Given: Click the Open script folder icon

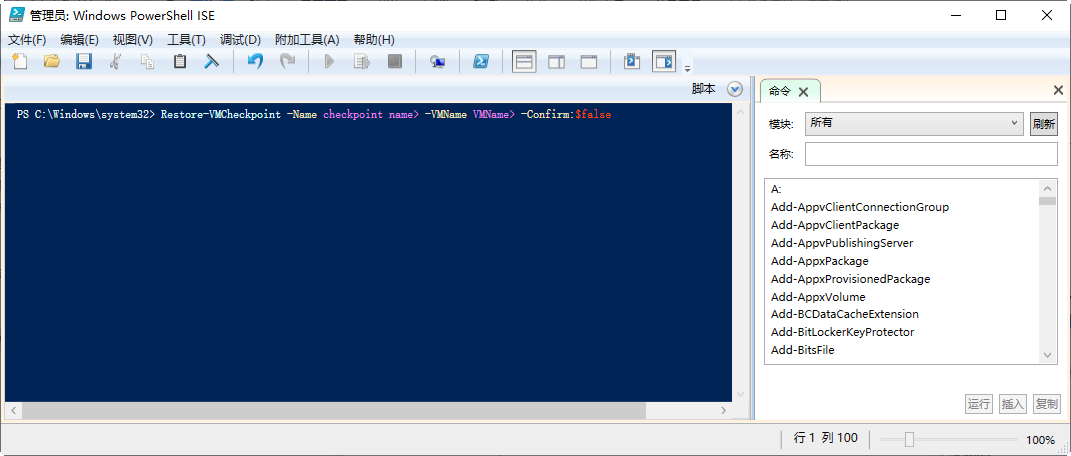Looking at the screenshot, I should [52, 62].
